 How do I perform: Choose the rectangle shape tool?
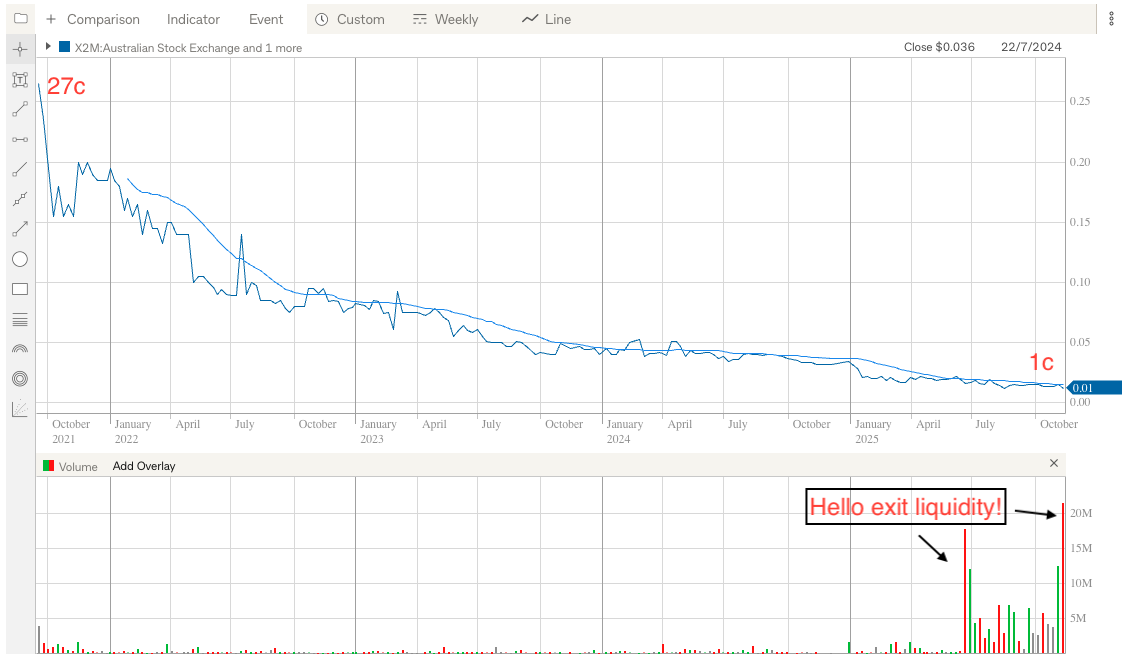[x=20, y=289]
